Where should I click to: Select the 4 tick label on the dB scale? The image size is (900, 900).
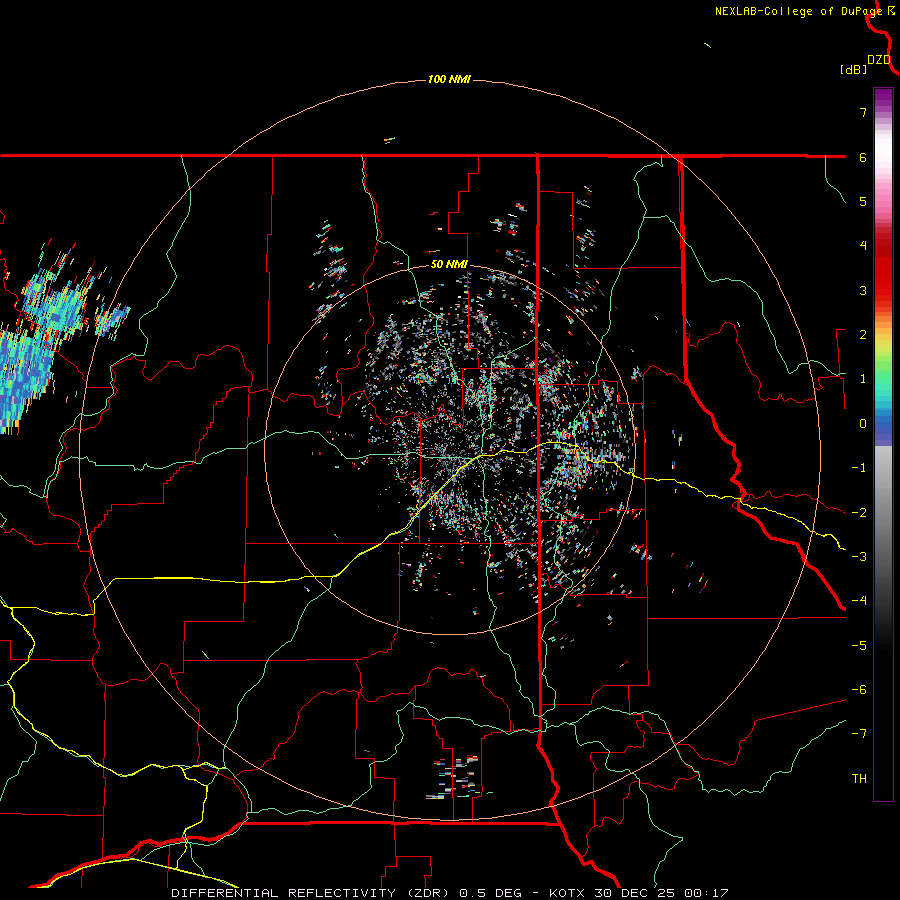pos(863,245)
